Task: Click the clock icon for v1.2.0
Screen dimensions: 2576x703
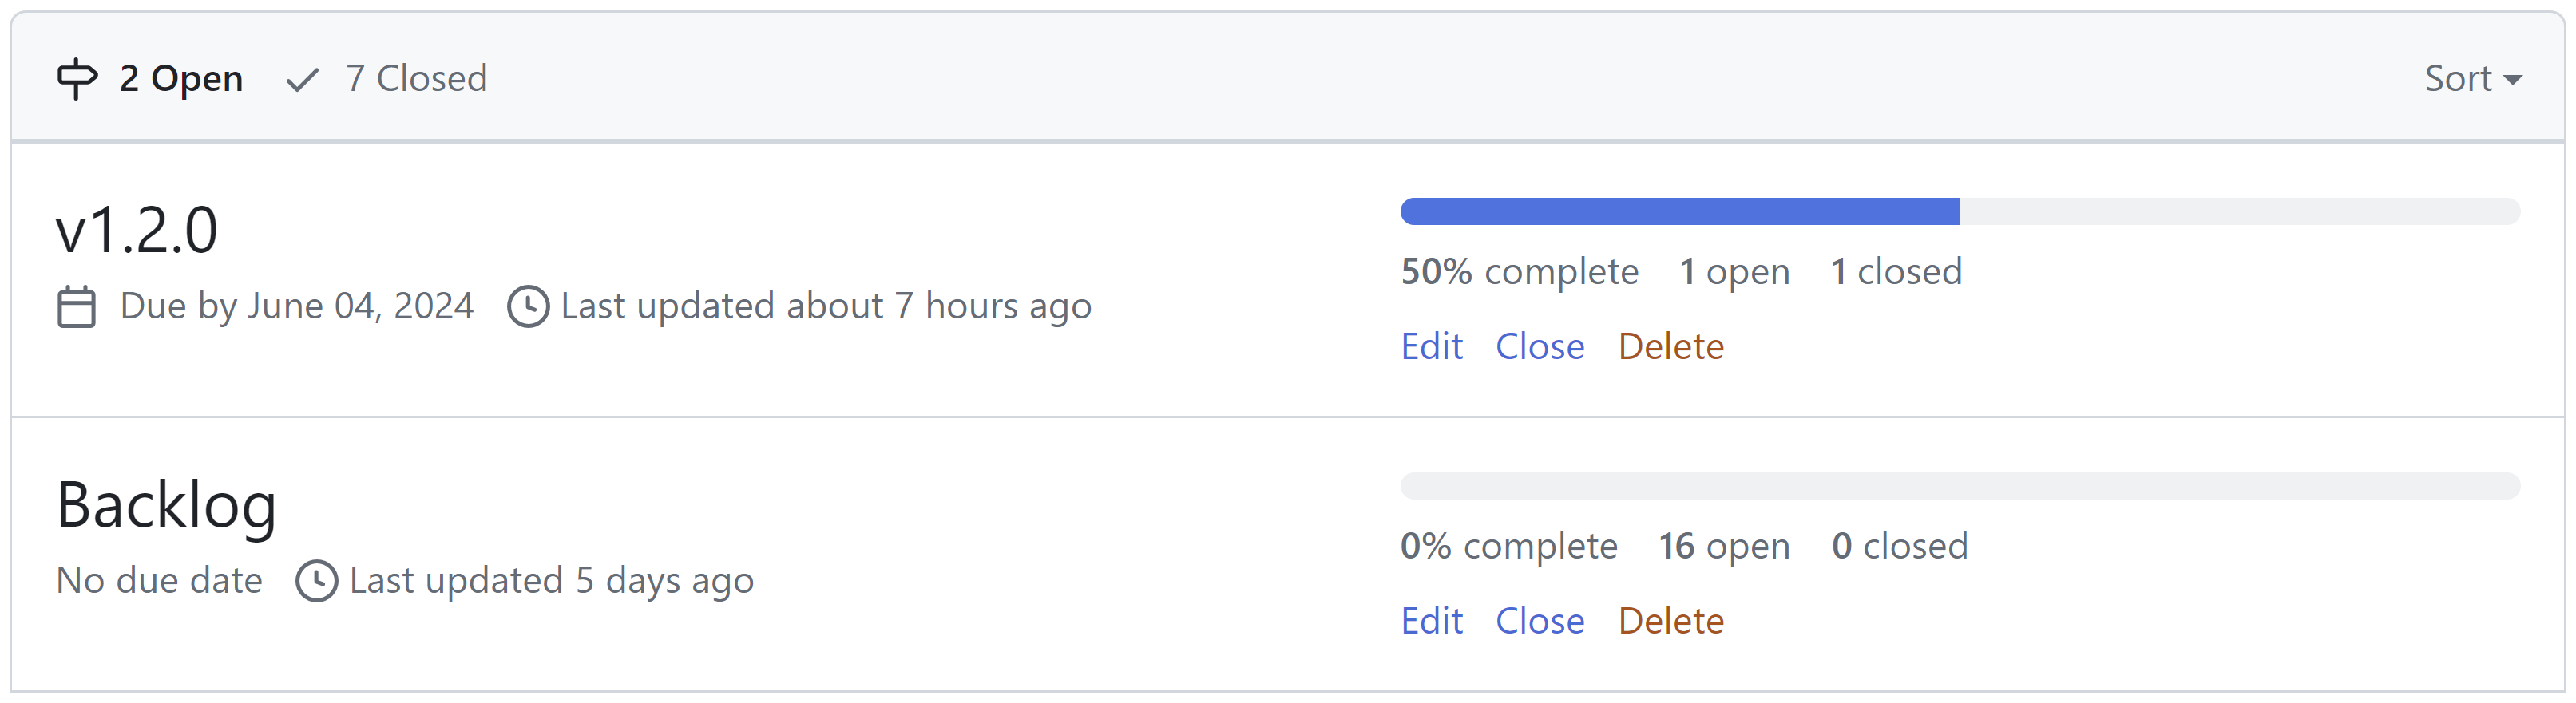Action: (x=528, y=307)
